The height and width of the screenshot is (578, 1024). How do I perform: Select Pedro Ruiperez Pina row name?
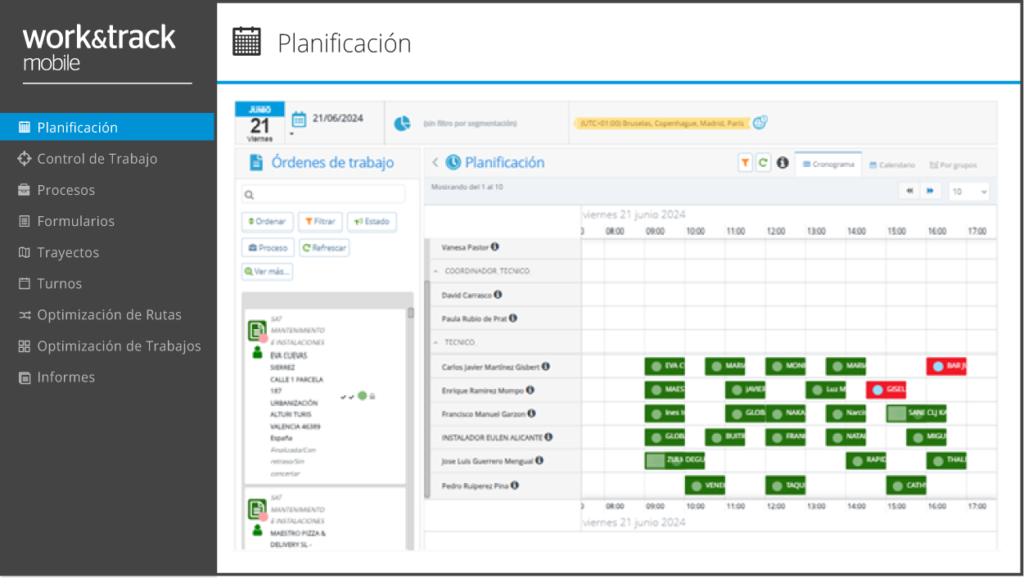(x=475, y=486)
